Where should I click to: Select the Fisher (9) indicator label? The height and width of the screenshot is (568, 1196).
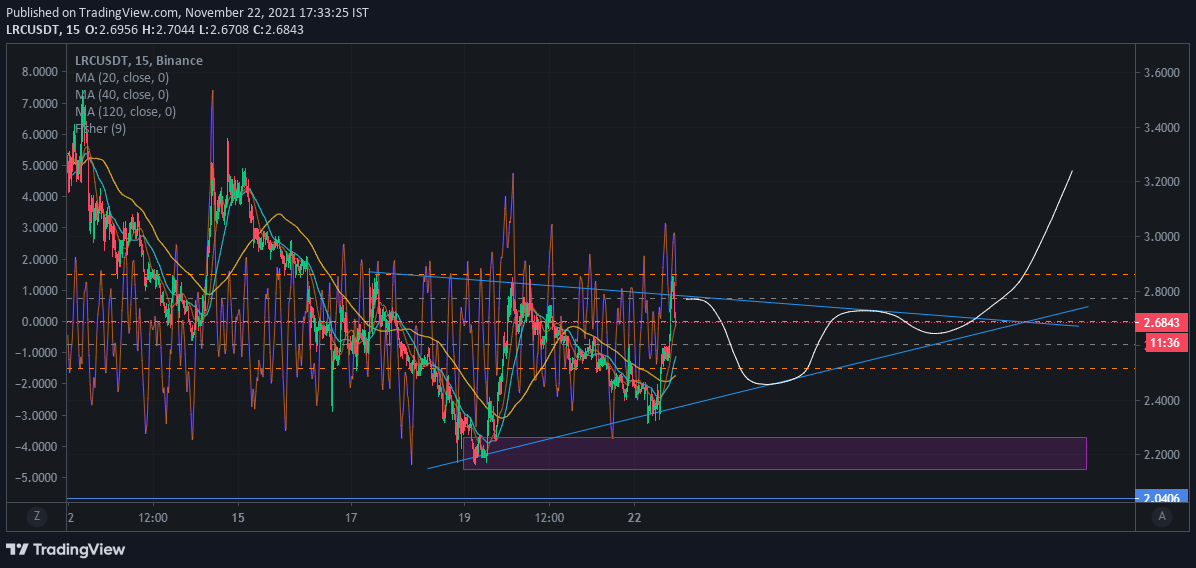click(x=101, y=129)
